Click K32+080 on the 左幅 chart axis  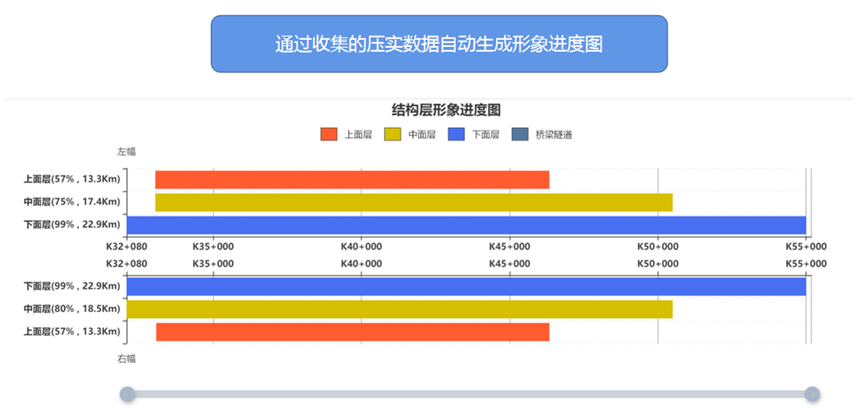[x=127, y=247]
